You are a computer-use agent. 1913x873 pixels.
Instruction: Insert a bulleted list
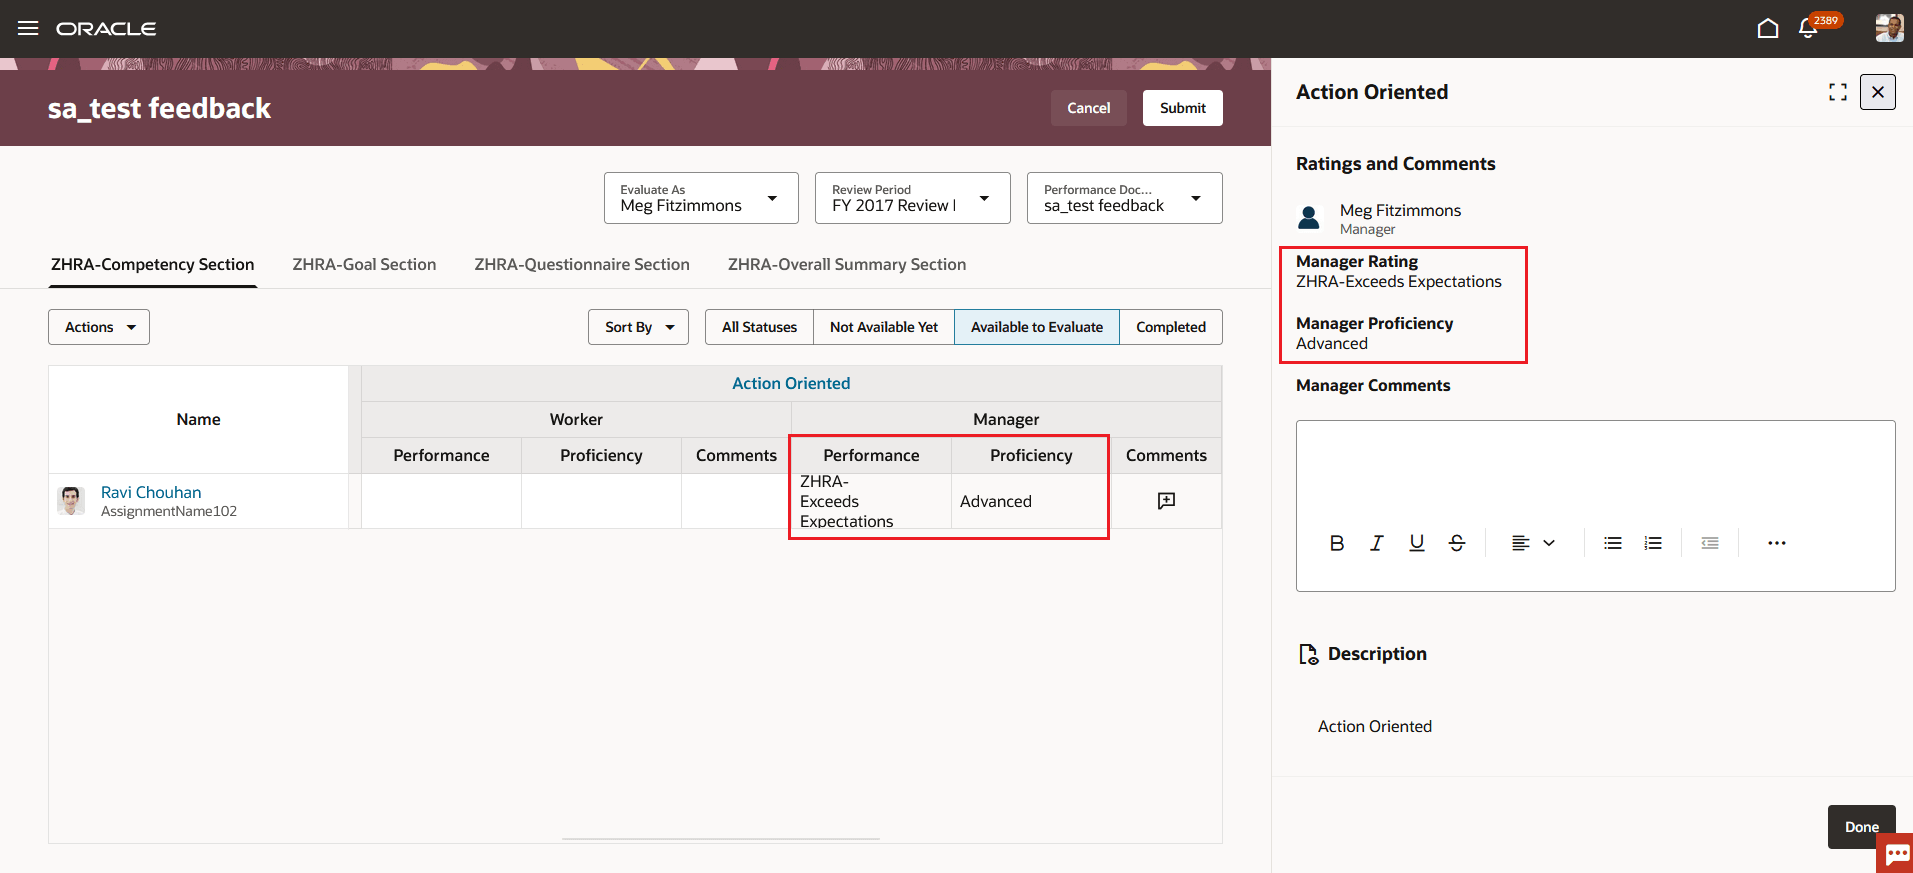pos(1613,543)
